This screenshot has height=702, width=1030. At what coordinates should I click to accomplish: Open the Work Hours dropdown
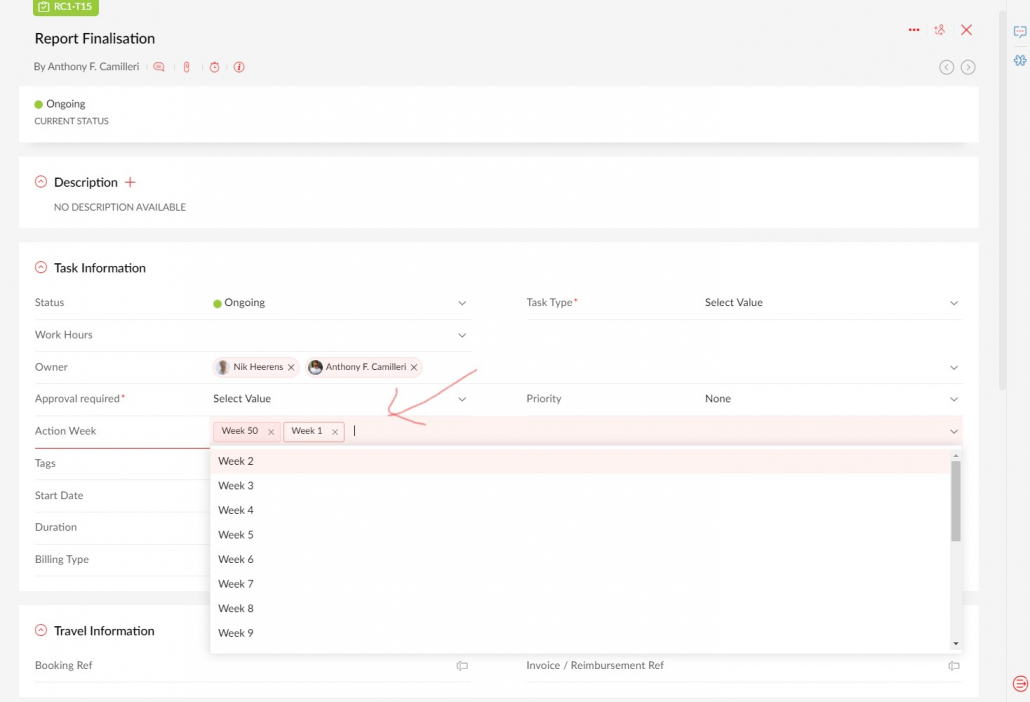tap(341, 335)
